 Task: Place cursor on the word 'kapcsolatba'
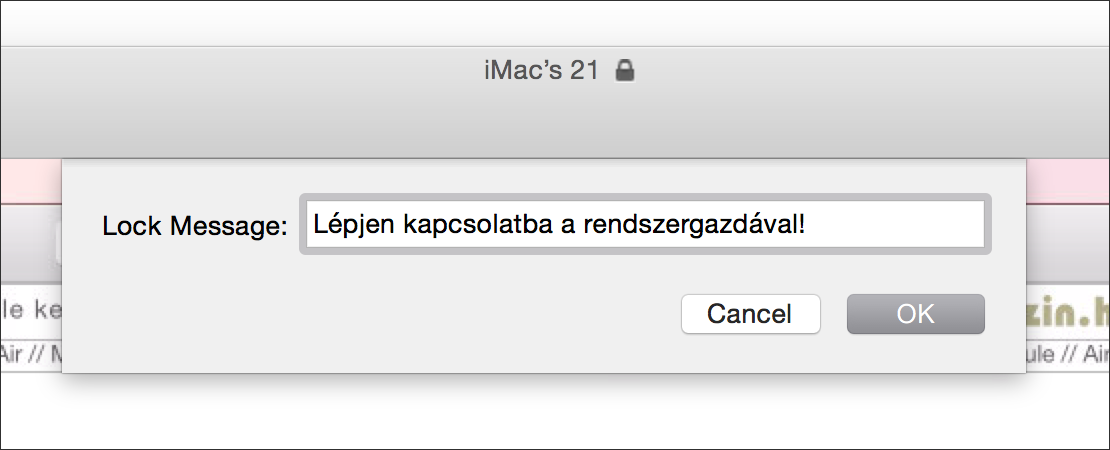pos(477,224)
